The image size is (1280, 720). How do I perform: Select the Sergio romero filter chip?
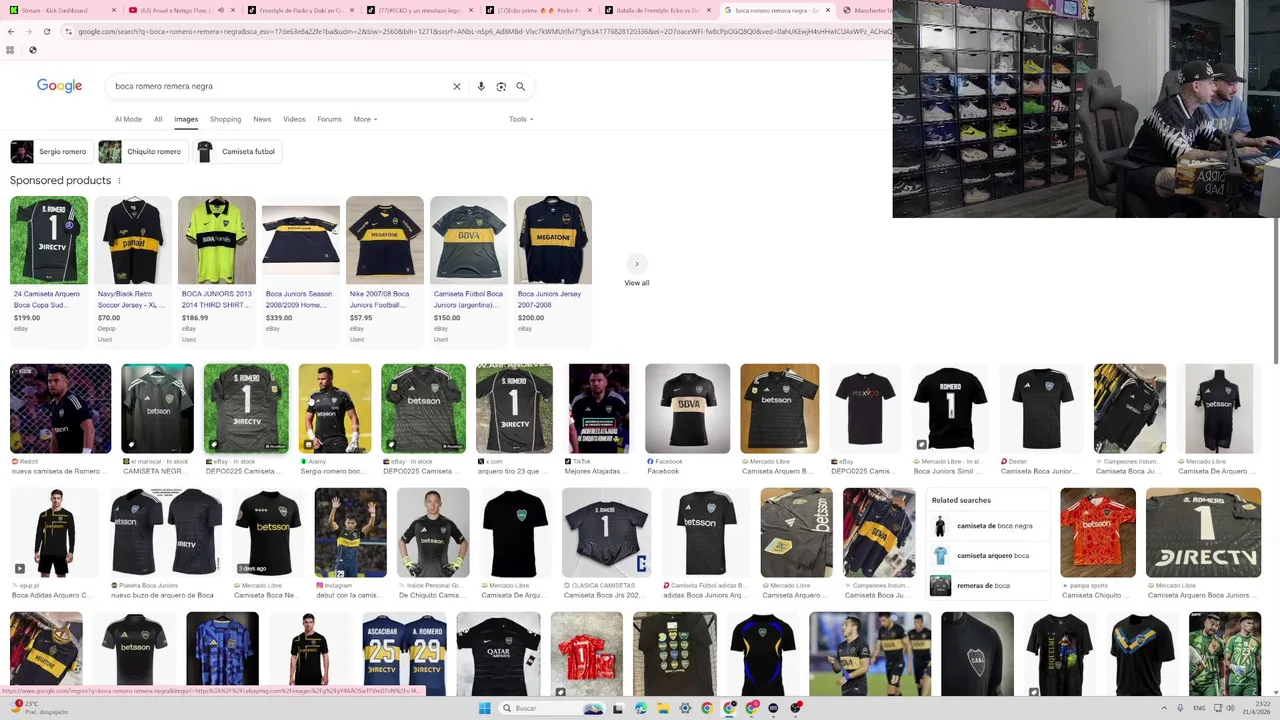click(51, 152)
